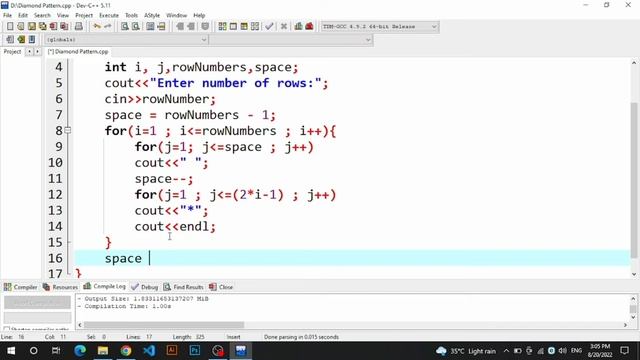Click the compile log scroll right arrow
Screen dimensions: 640x360
625,325
